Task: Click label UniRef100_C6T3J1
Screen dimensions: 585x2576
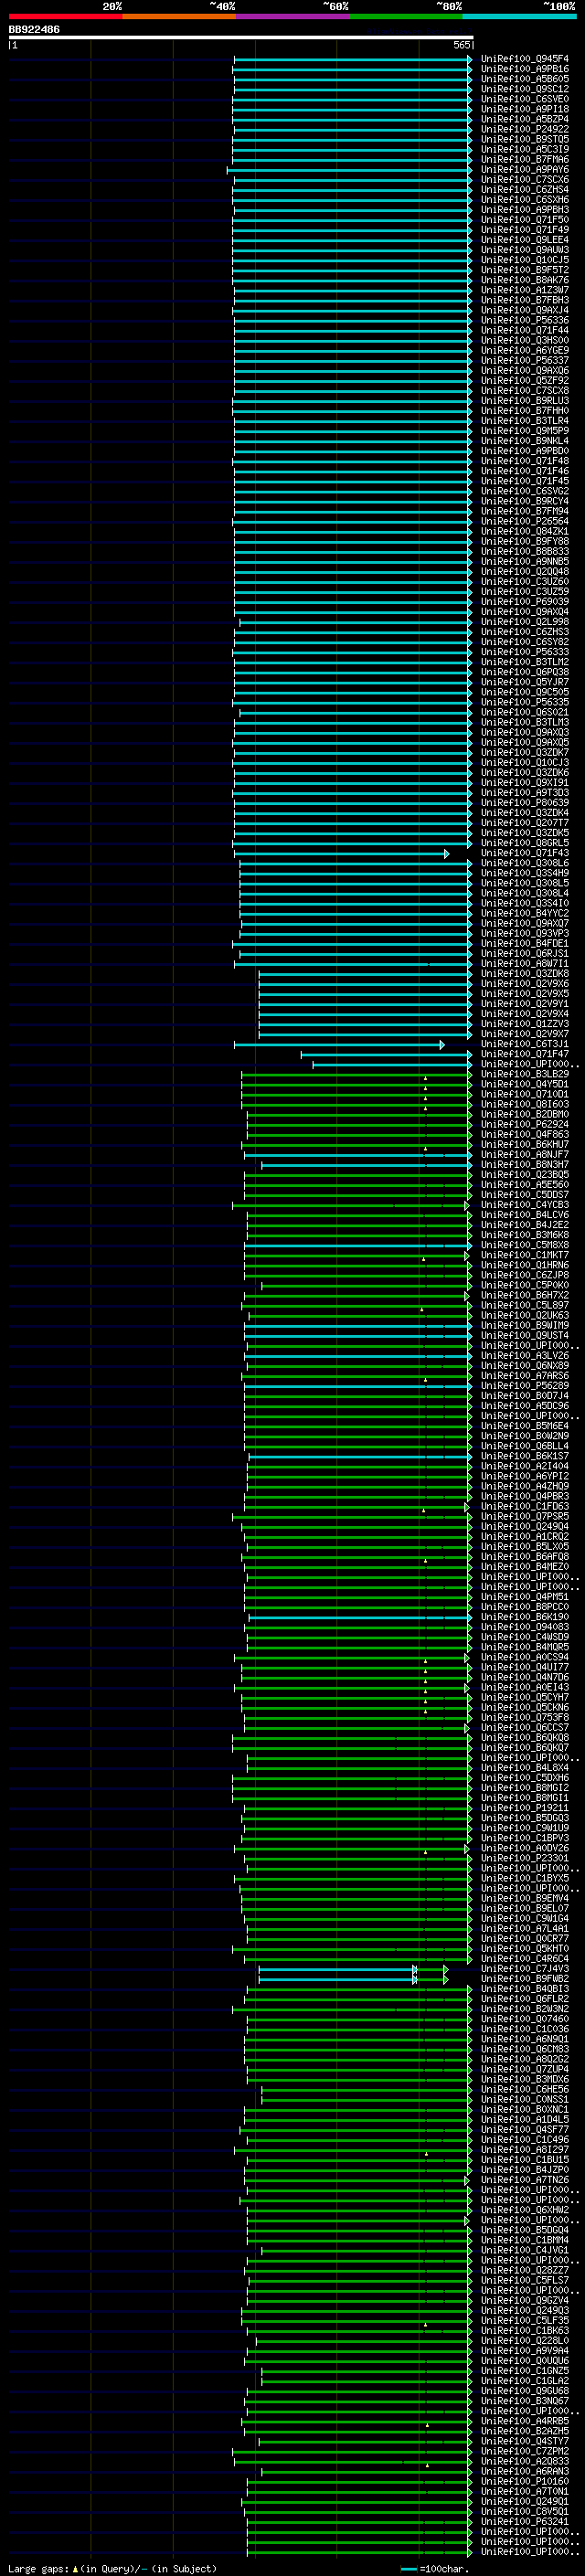Action: 524,1044
